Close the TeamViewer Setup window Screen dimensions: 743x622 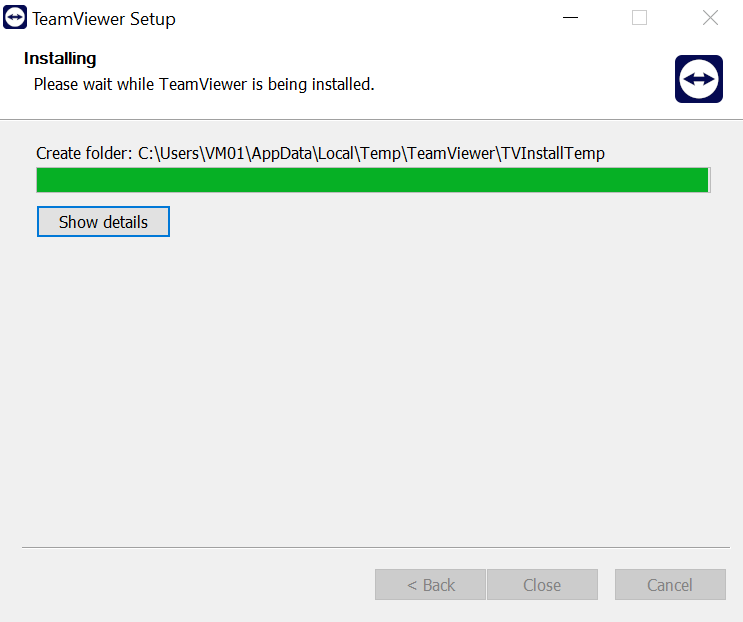coord(710,18)
